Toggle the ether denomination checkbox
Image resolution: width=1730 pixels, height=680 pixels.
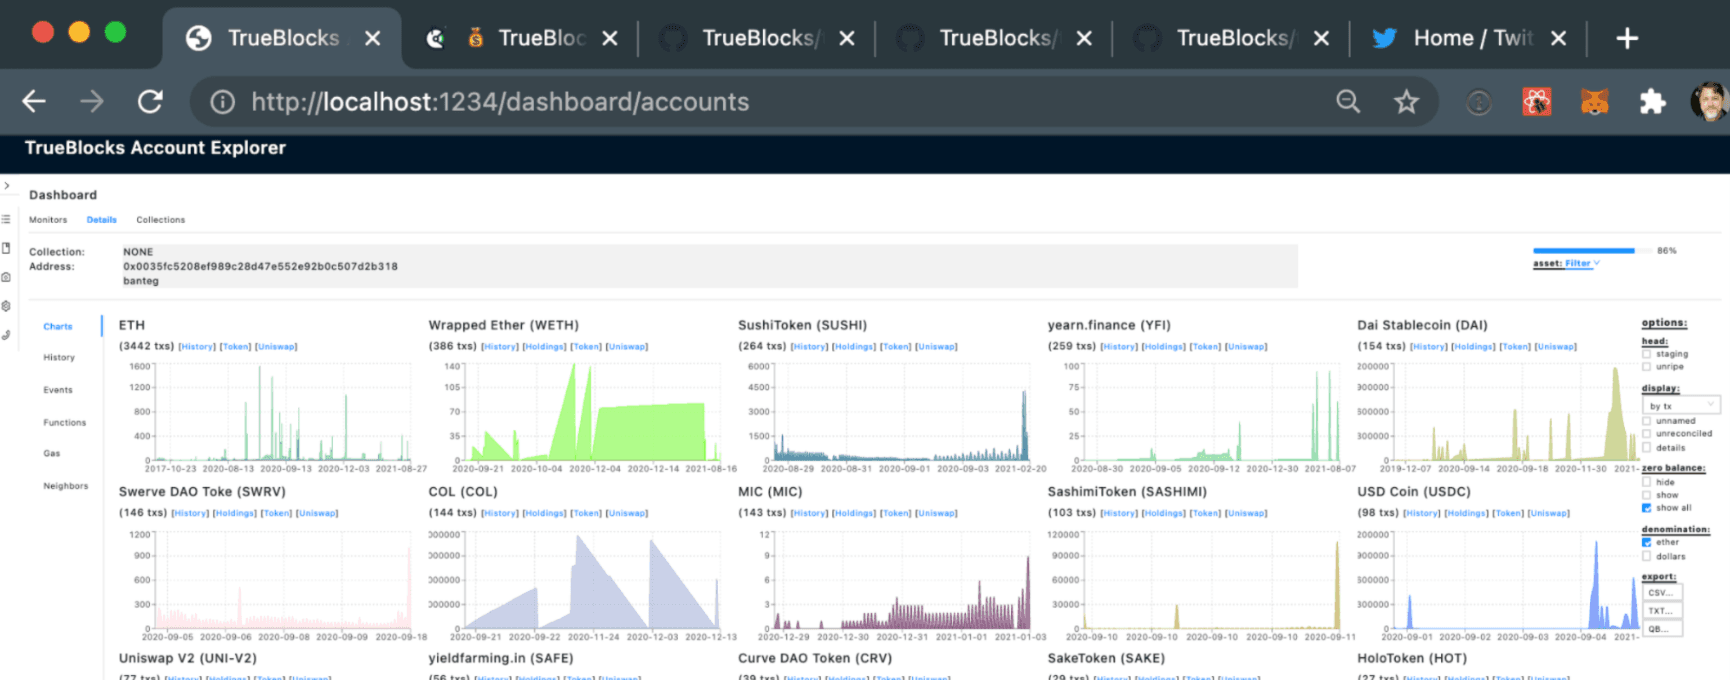pyautogui.click(x=1647, y=542)
